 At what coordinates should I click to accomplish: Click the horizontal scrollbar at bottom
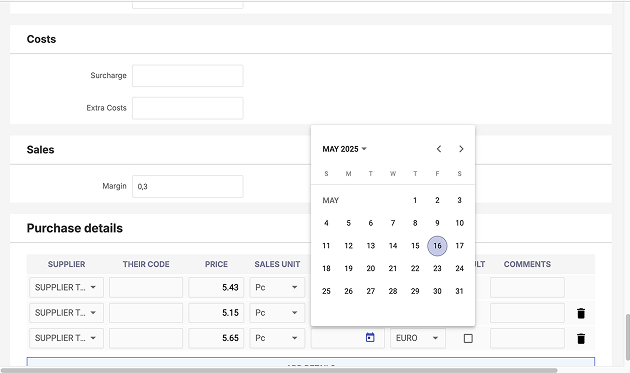279,370
